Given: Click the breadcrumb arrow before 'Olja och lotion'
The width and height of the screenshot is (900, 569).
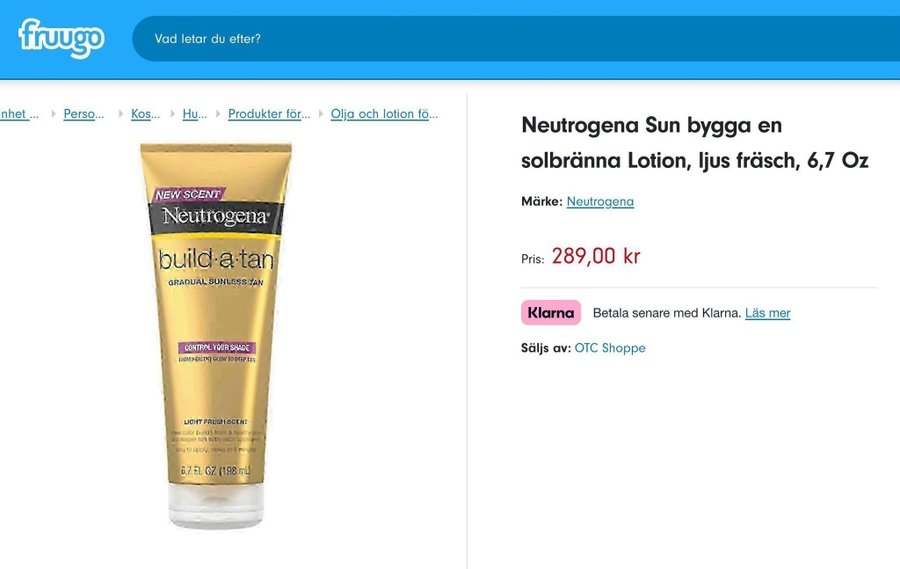Looking at the screenshot, I should click(x=321, y=114).
